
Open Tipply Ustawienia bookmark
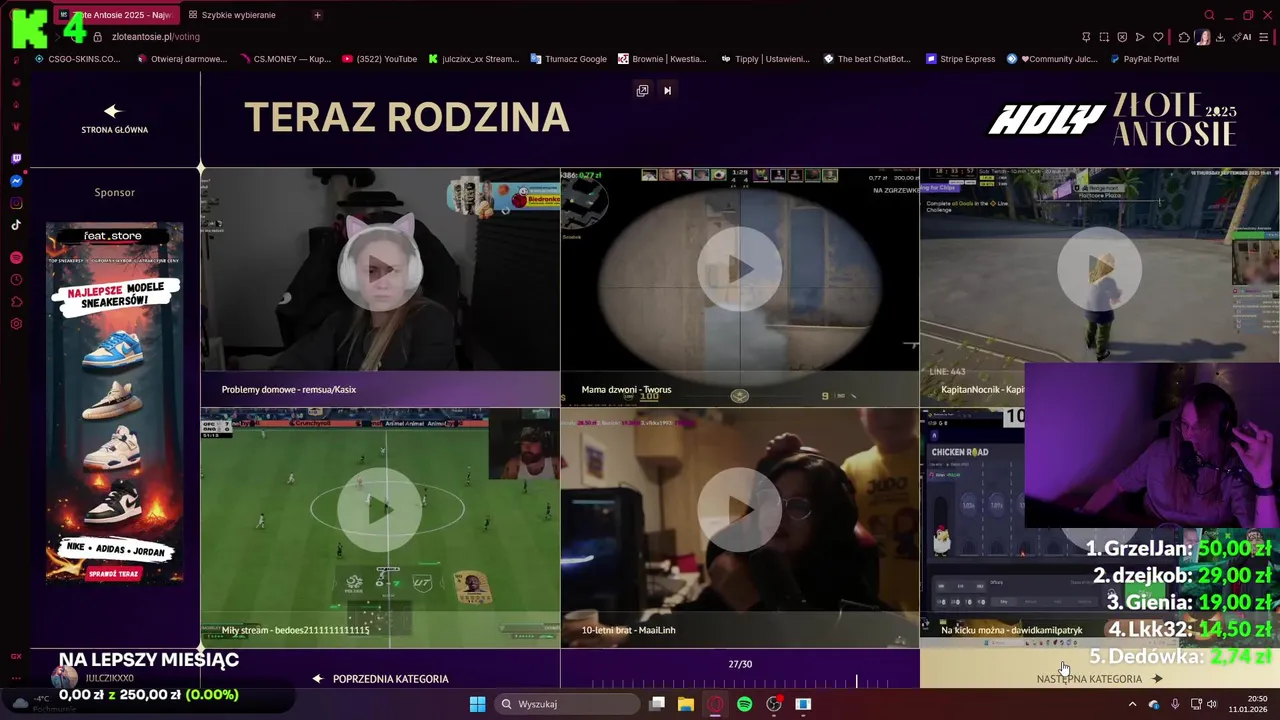pyautogui.click(x=765, y=59)
